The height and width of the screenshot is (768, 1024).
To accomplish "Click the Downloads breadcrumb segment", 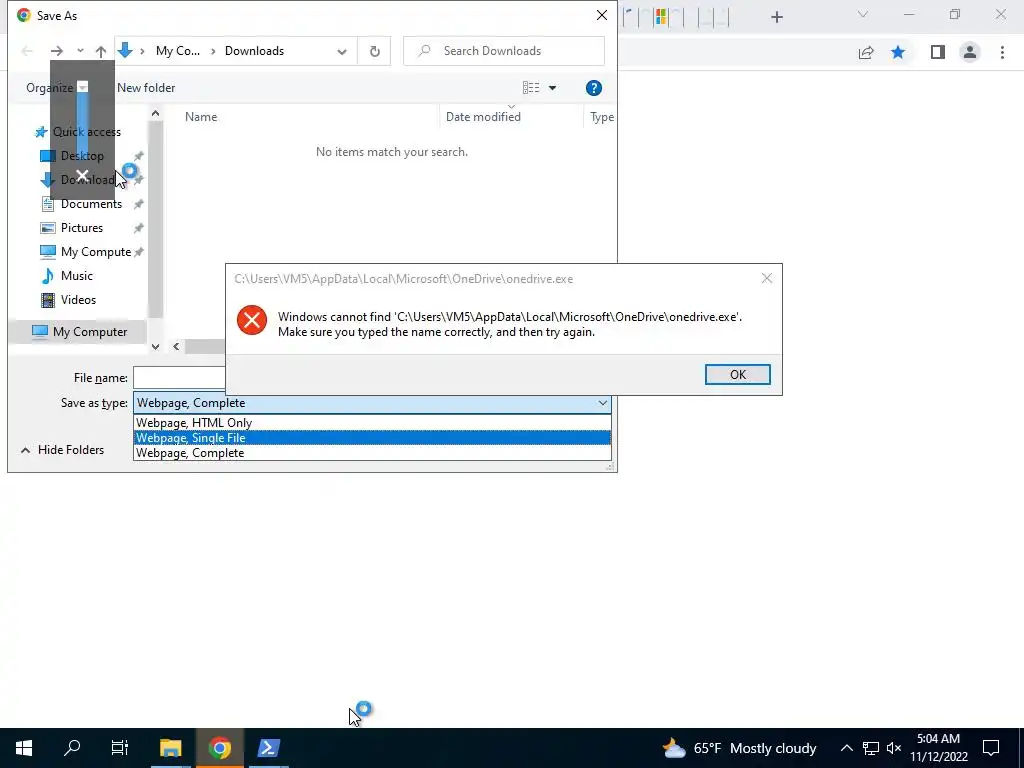I will (254, 51).
